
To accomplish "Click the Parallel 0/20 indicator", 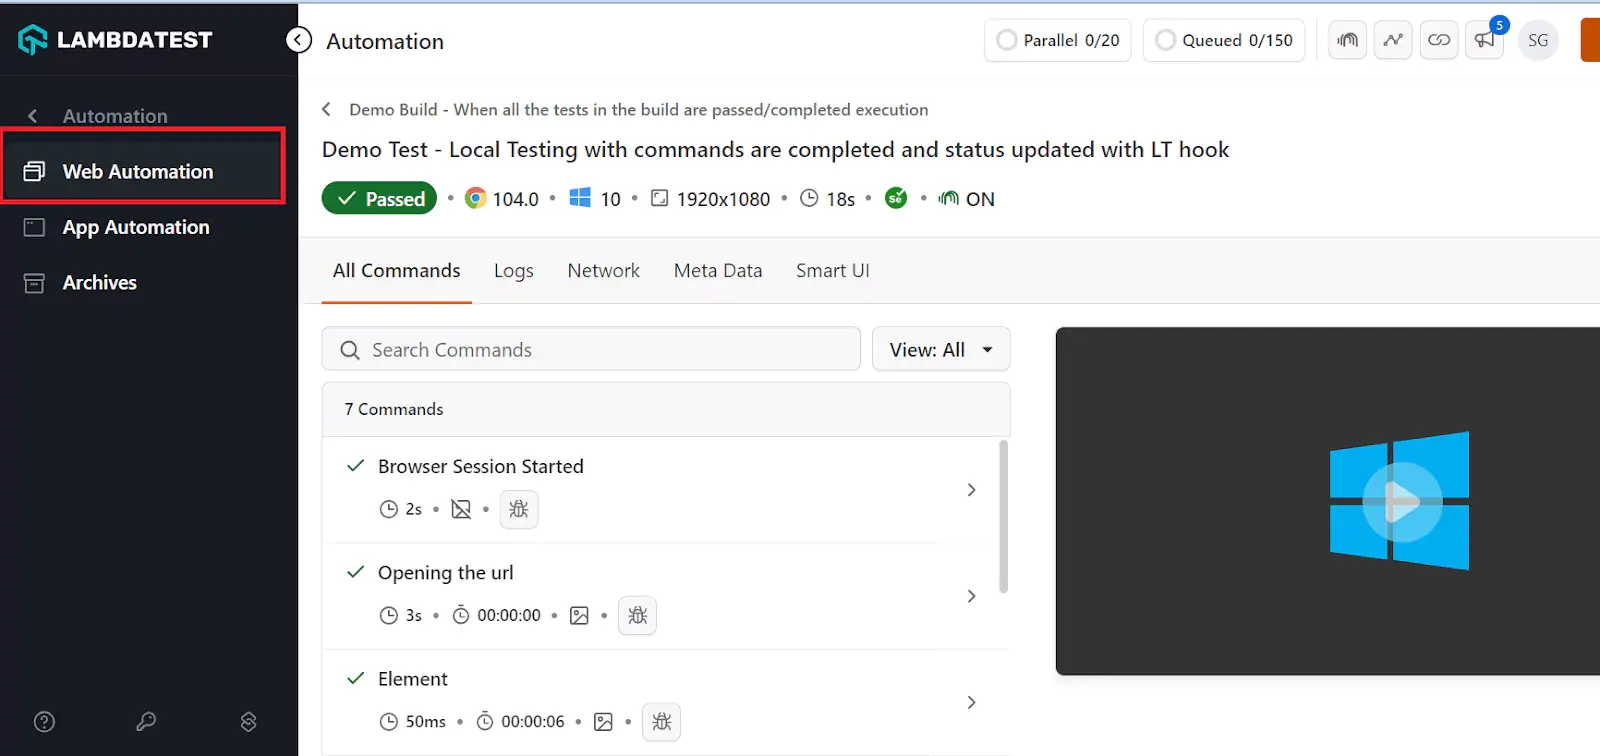I will coord(1058,40).
